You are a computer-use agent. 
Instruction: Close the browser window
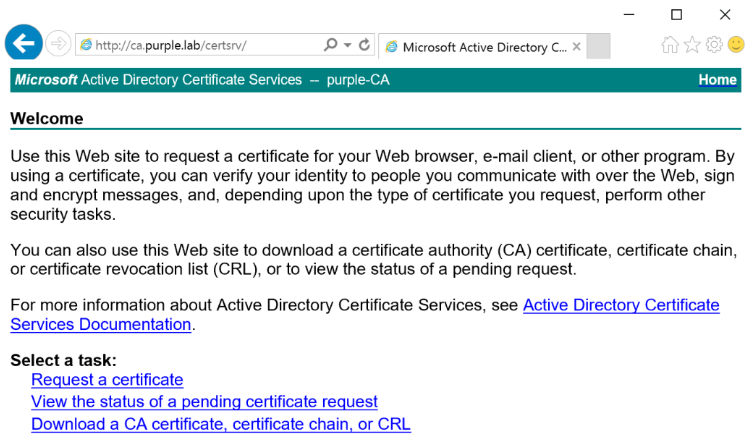(x=725, y=14)
